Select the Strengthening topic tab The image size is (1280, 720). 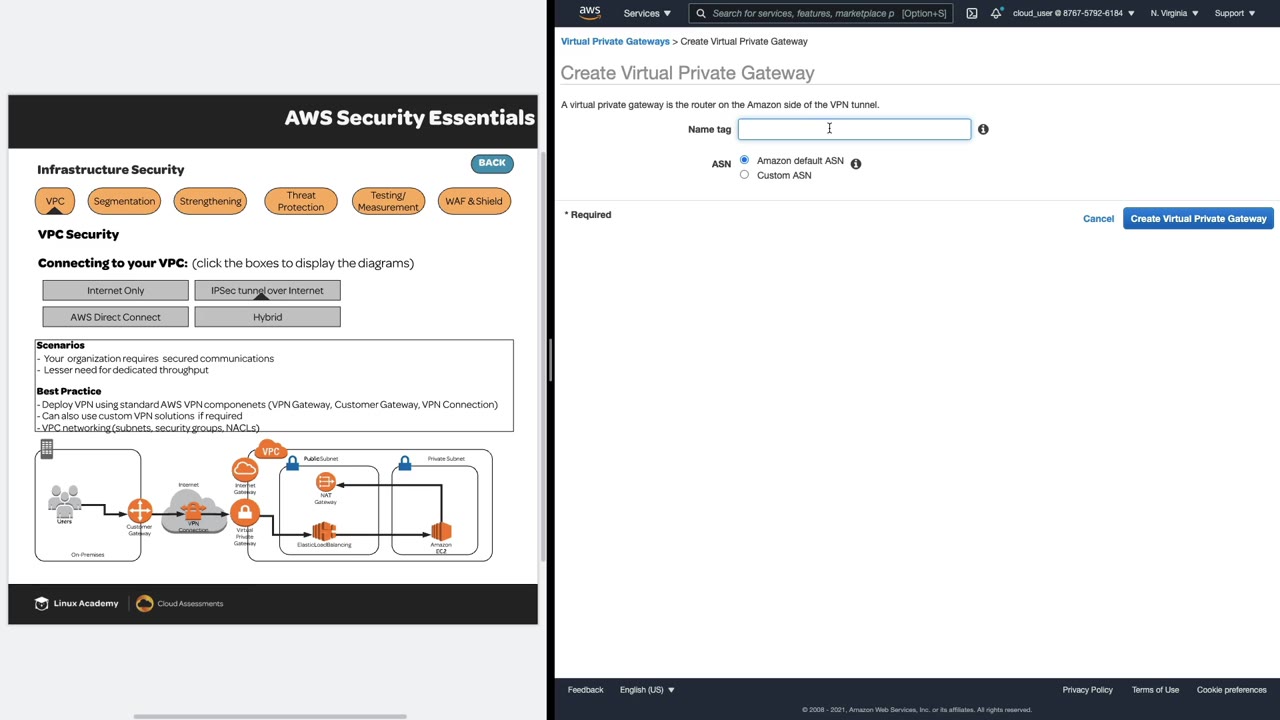(210, 201)
